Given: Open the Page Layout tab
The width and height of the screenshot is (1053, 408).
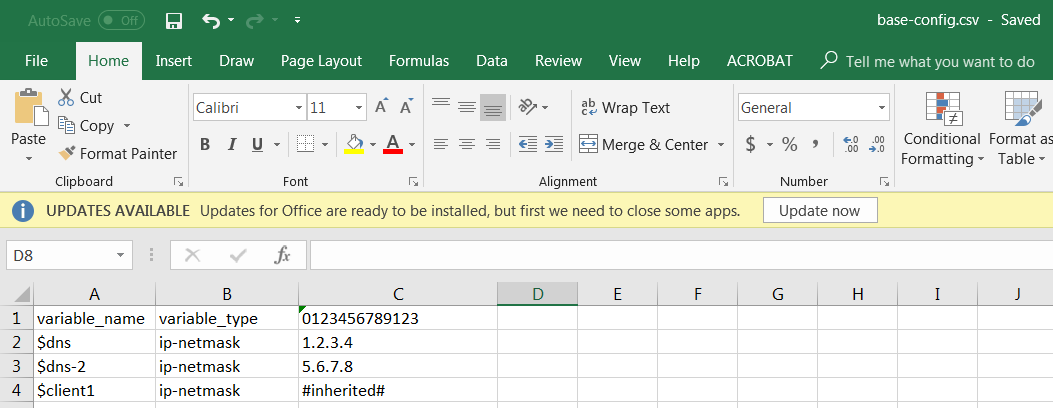Looking at the screenshot, I should pyautogui.click(x=321, y=61).
